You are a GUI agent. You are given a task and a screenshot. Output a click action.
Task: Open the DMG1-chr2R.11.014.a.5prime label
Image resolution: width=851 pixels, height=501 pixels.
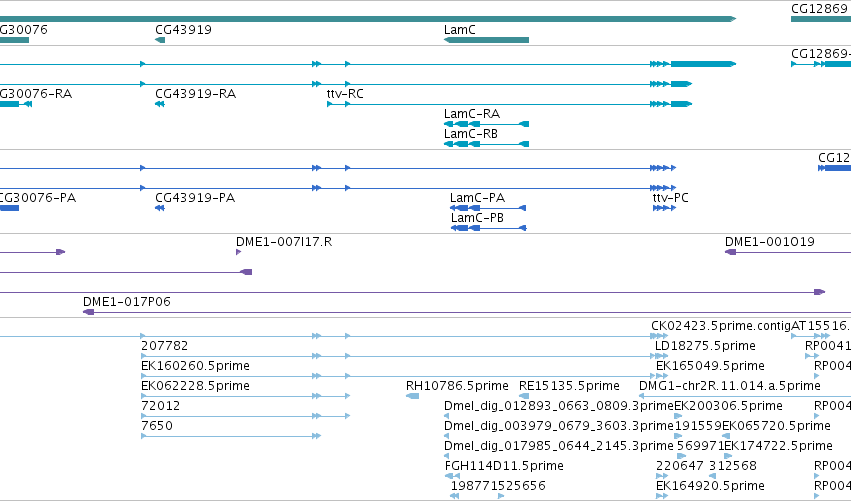click(x=729, y=386)
